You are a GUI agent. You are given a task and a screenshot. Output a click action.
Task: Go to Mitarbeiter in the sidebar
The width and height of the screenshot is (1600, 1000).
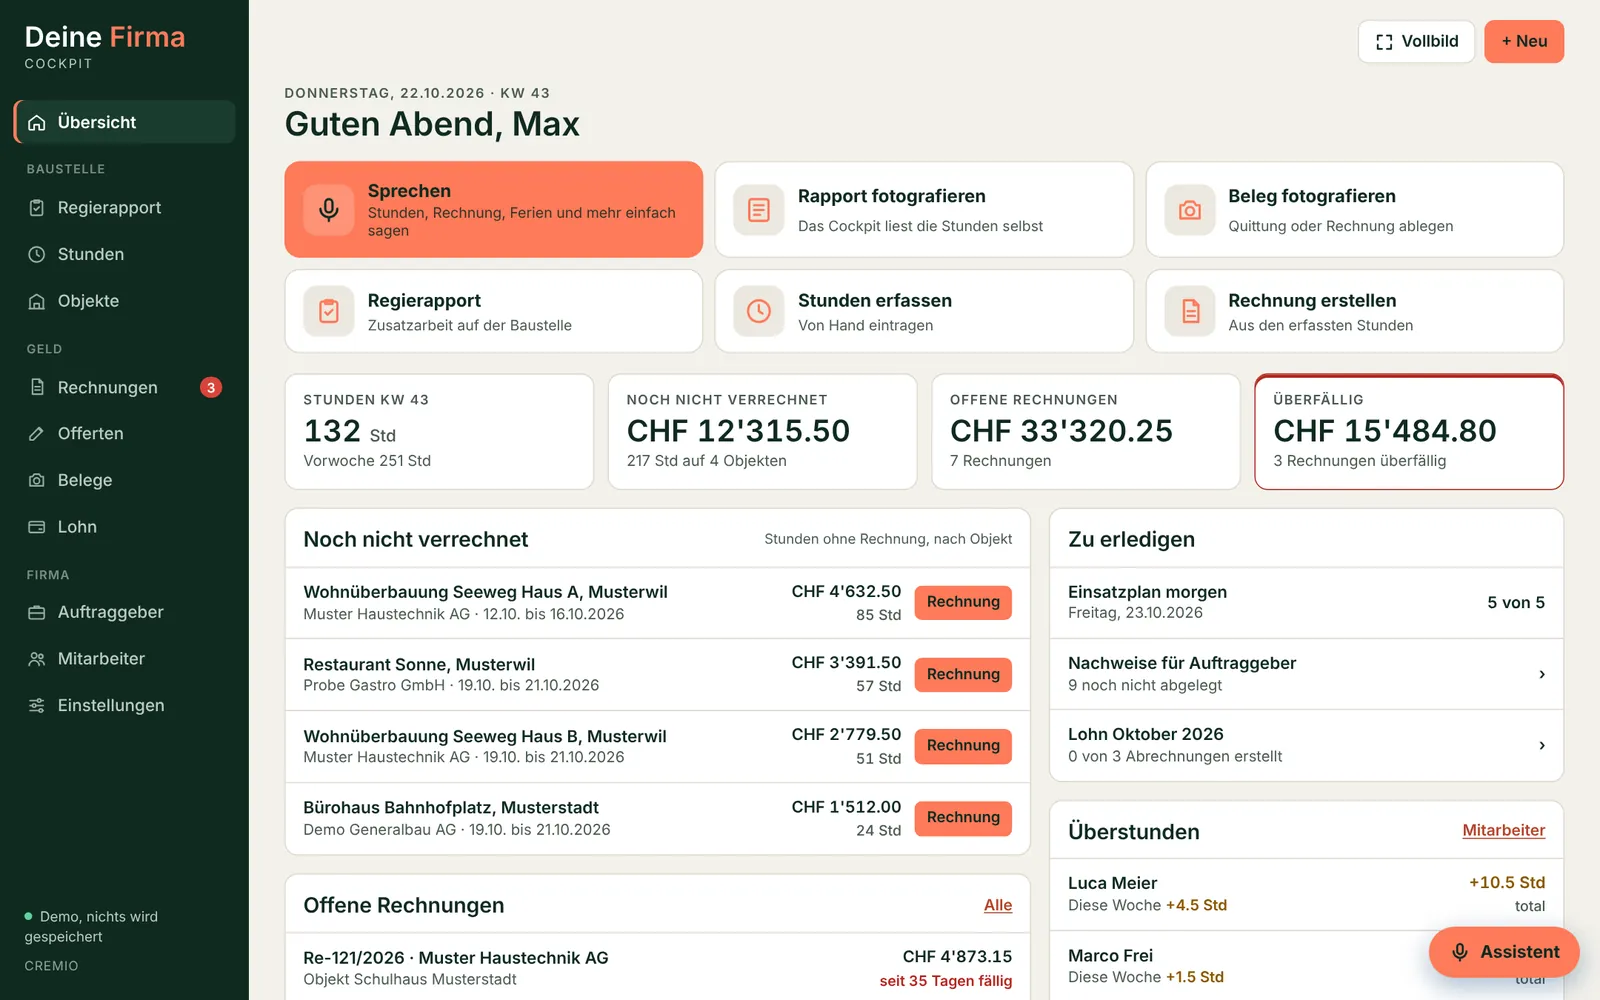[x=125, y=659]
